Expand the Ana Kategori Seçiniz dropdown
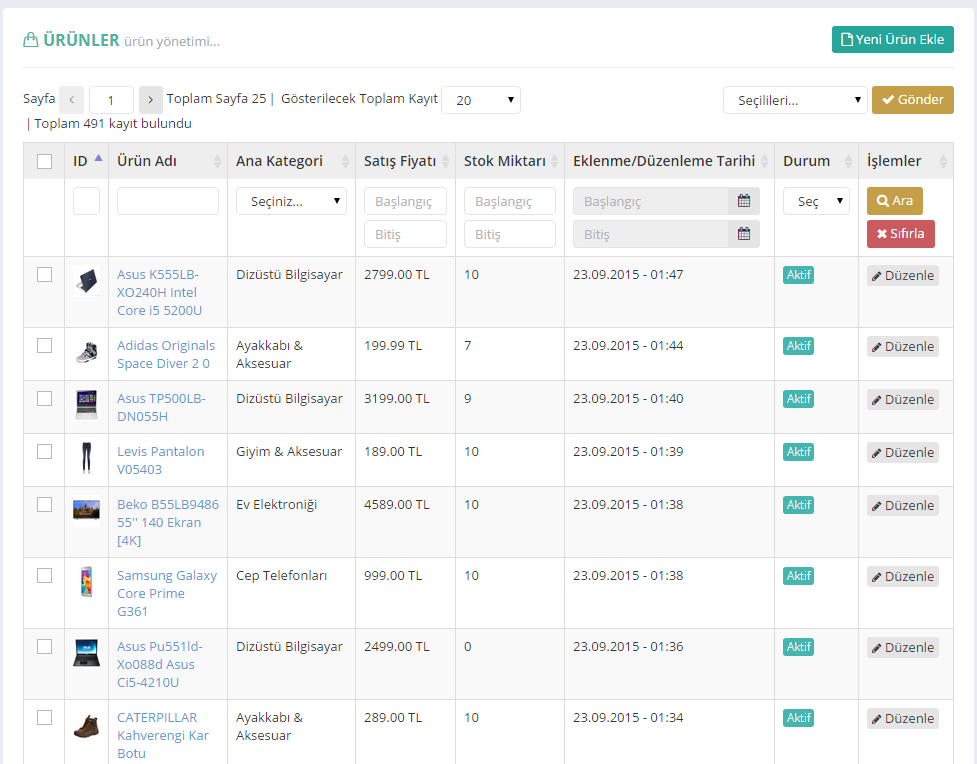977x764 pixels. [x=291, y=201]
